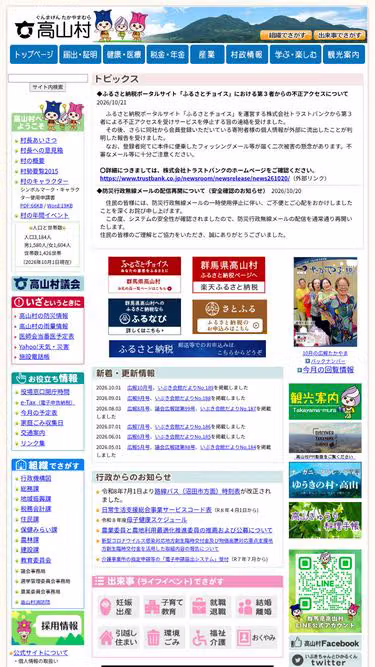Image resolution: width=375 pixels, height=667 pixels.
Task: Click the サイト内検索 button
Action: pos(48,87)
